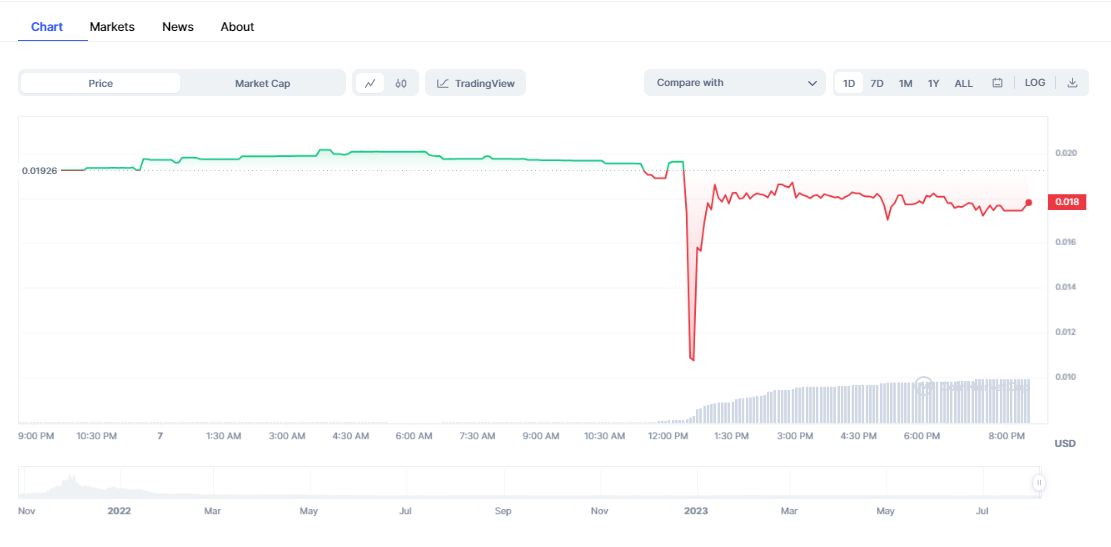Show the 1Y price range

point(933,83)
